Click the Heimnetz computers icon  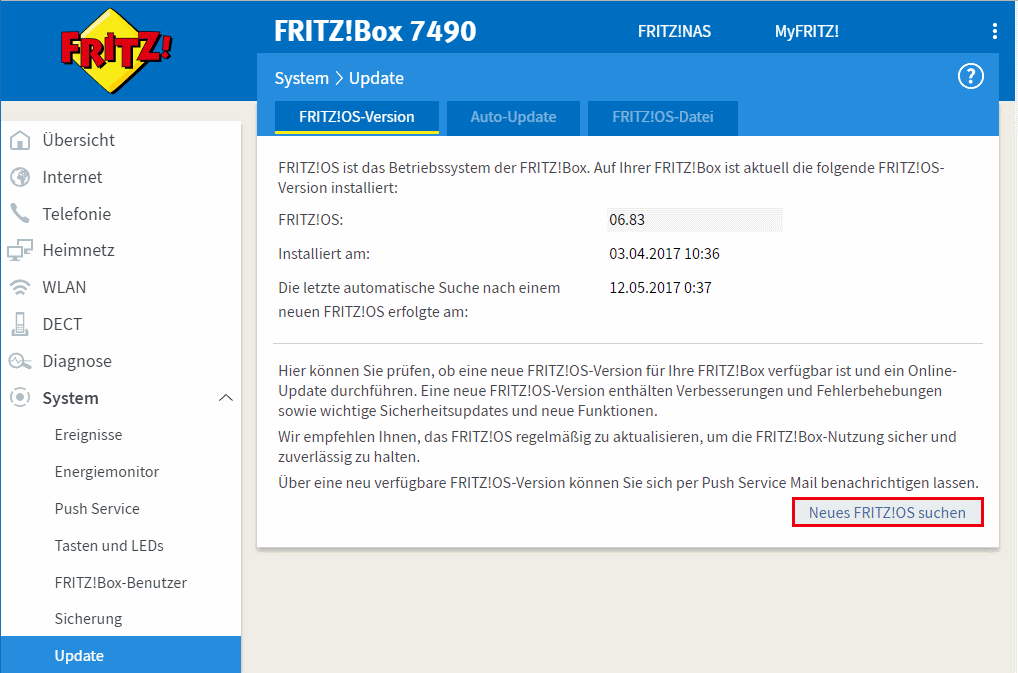click(x=20, y=251)
